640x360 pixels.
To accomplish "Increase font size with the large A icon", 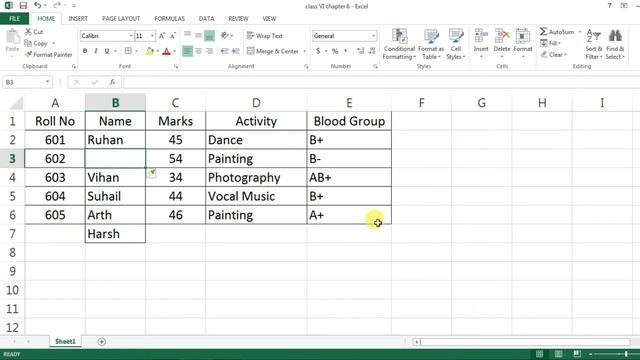I will (162, 36).
